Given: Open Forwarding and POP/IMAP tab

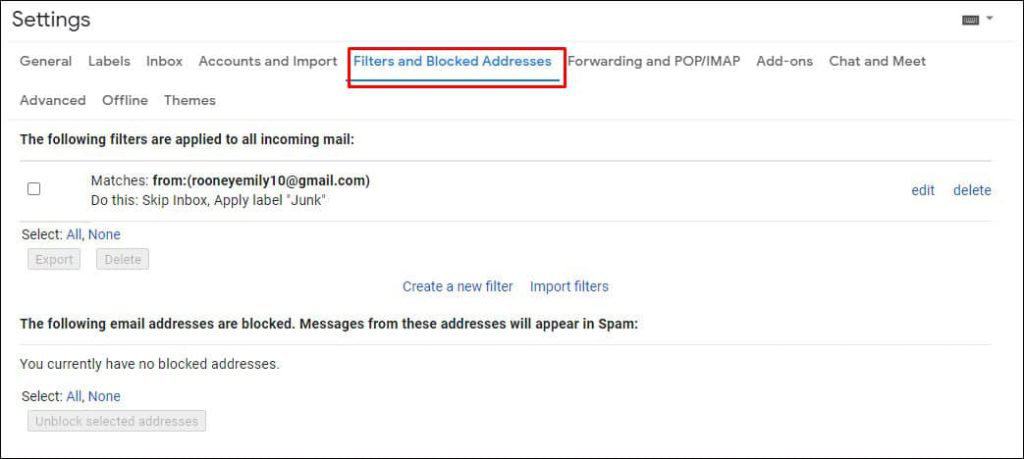Looking at the screenshot, I should coord(654,61).
